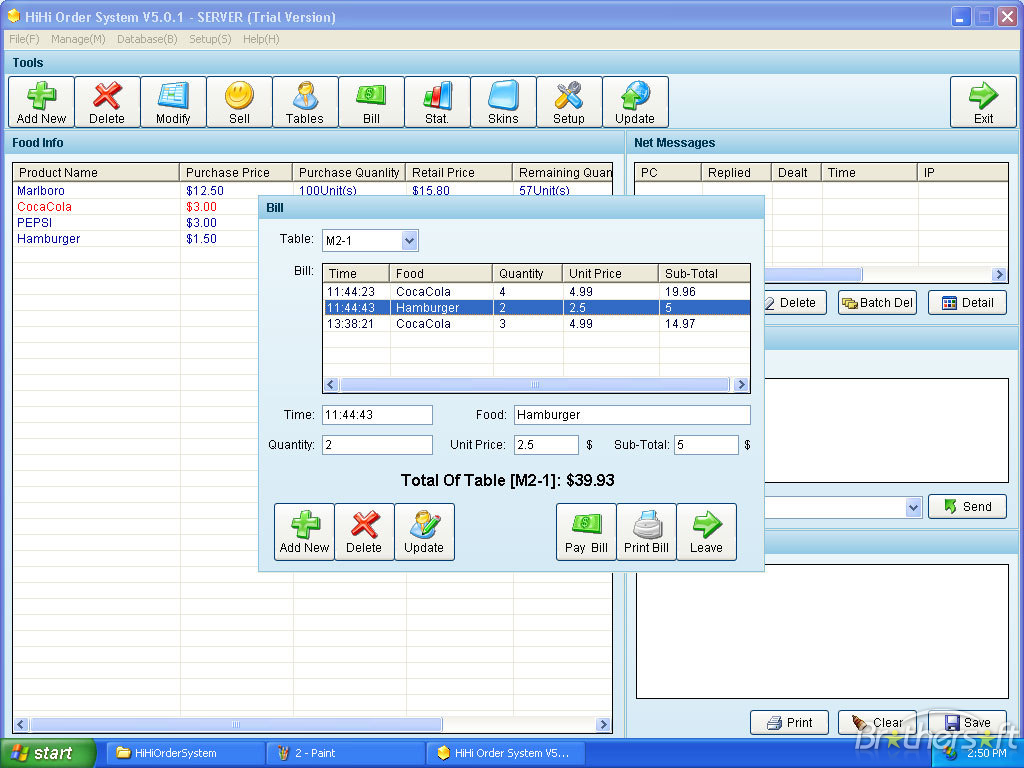Click Detail button in Net Messages
This screenshot has width=1024, height=768.
click(967, 303)
